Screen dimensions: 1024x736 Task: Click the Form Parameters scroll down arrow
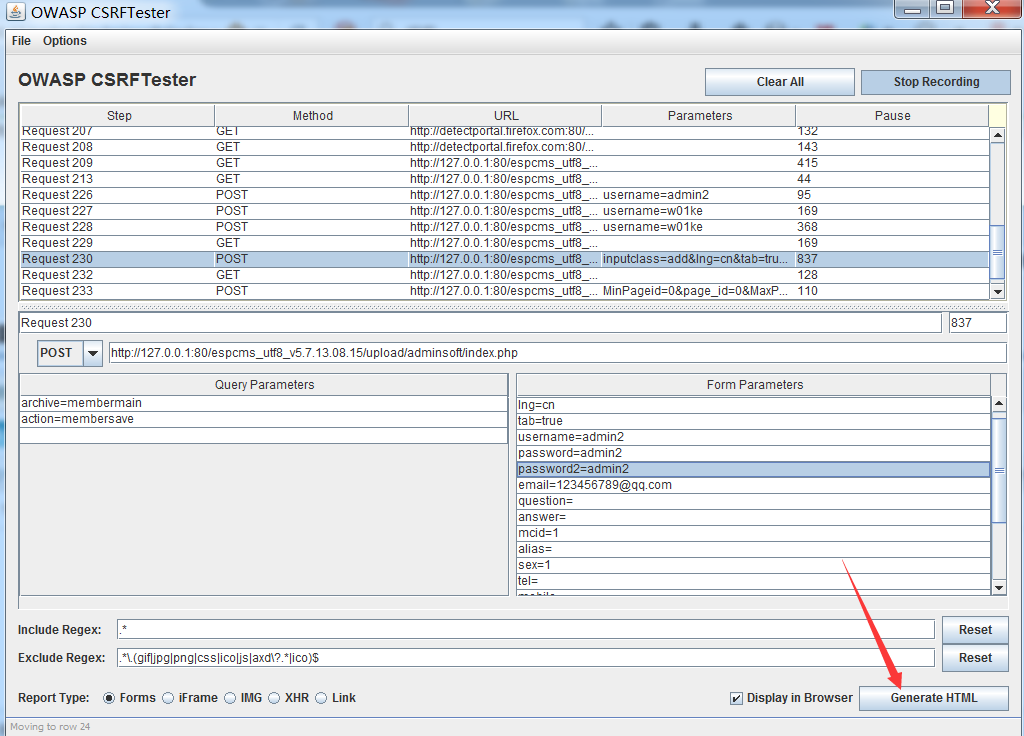point(999,588)
